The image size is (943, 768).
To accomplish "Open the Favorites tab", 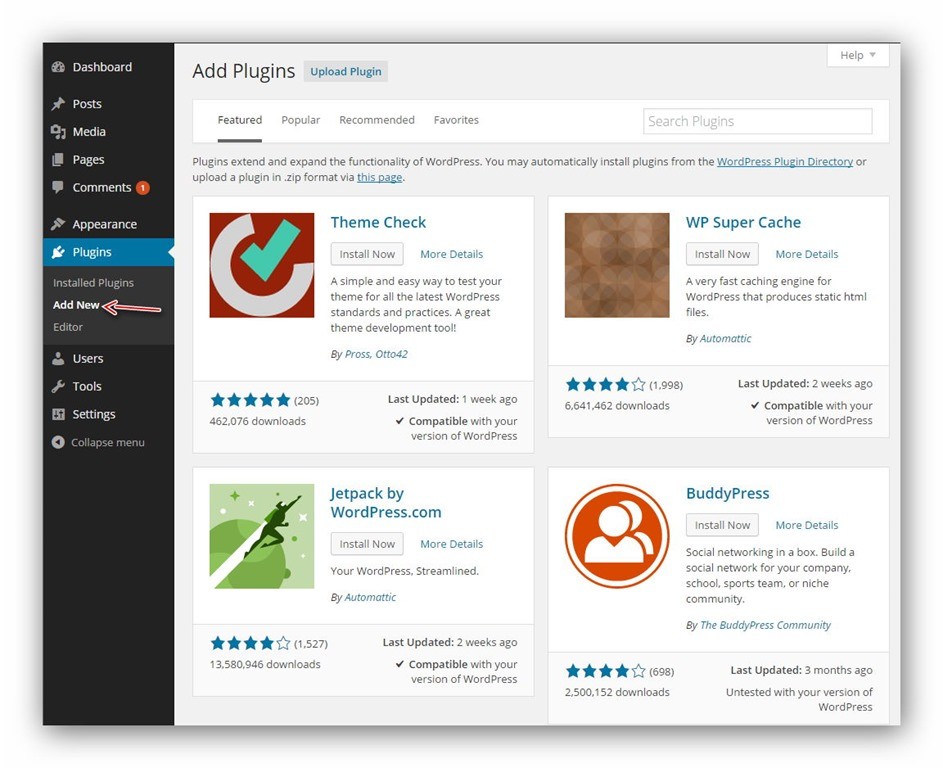I will click(456, 119).
